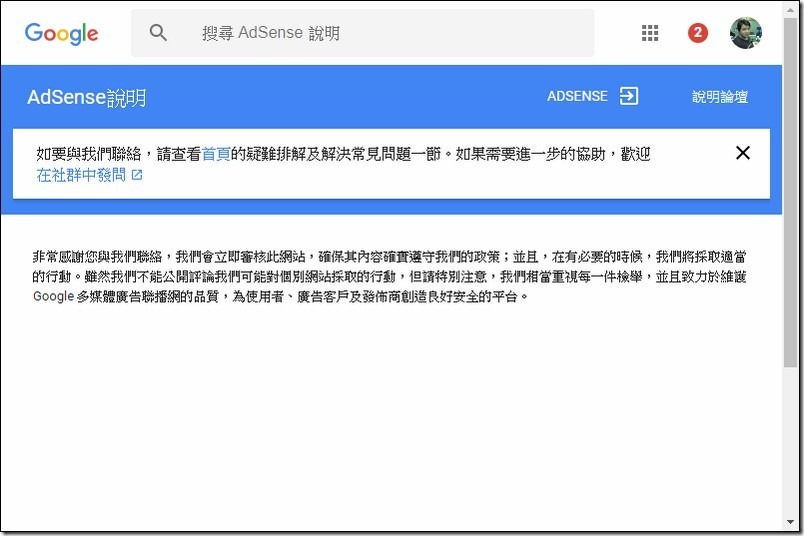Open the 說明論壇 help forum link

click(720, 97)
